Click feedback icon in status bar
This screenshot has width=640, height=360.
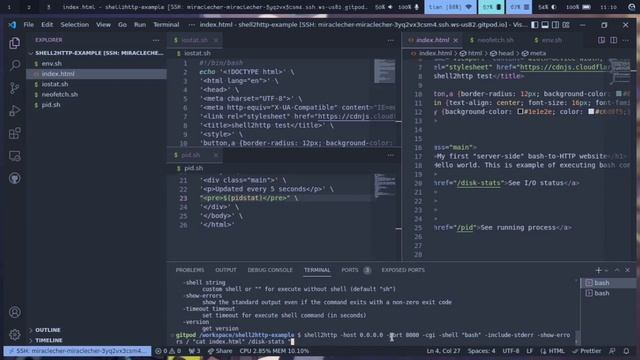(x=612, y=351)
